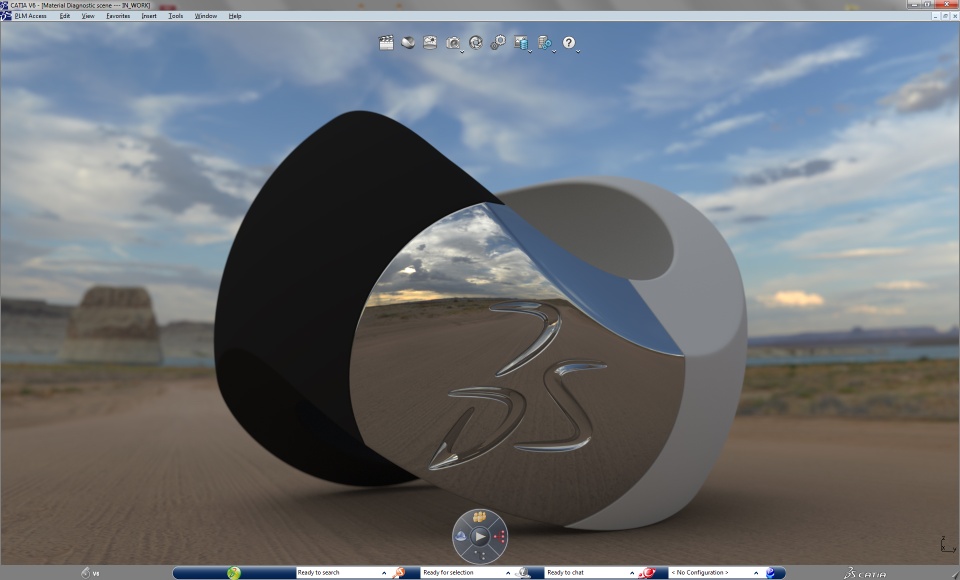Click the compass people collaboration quadrant
The image size is (960, 580).
pos(480,518)
